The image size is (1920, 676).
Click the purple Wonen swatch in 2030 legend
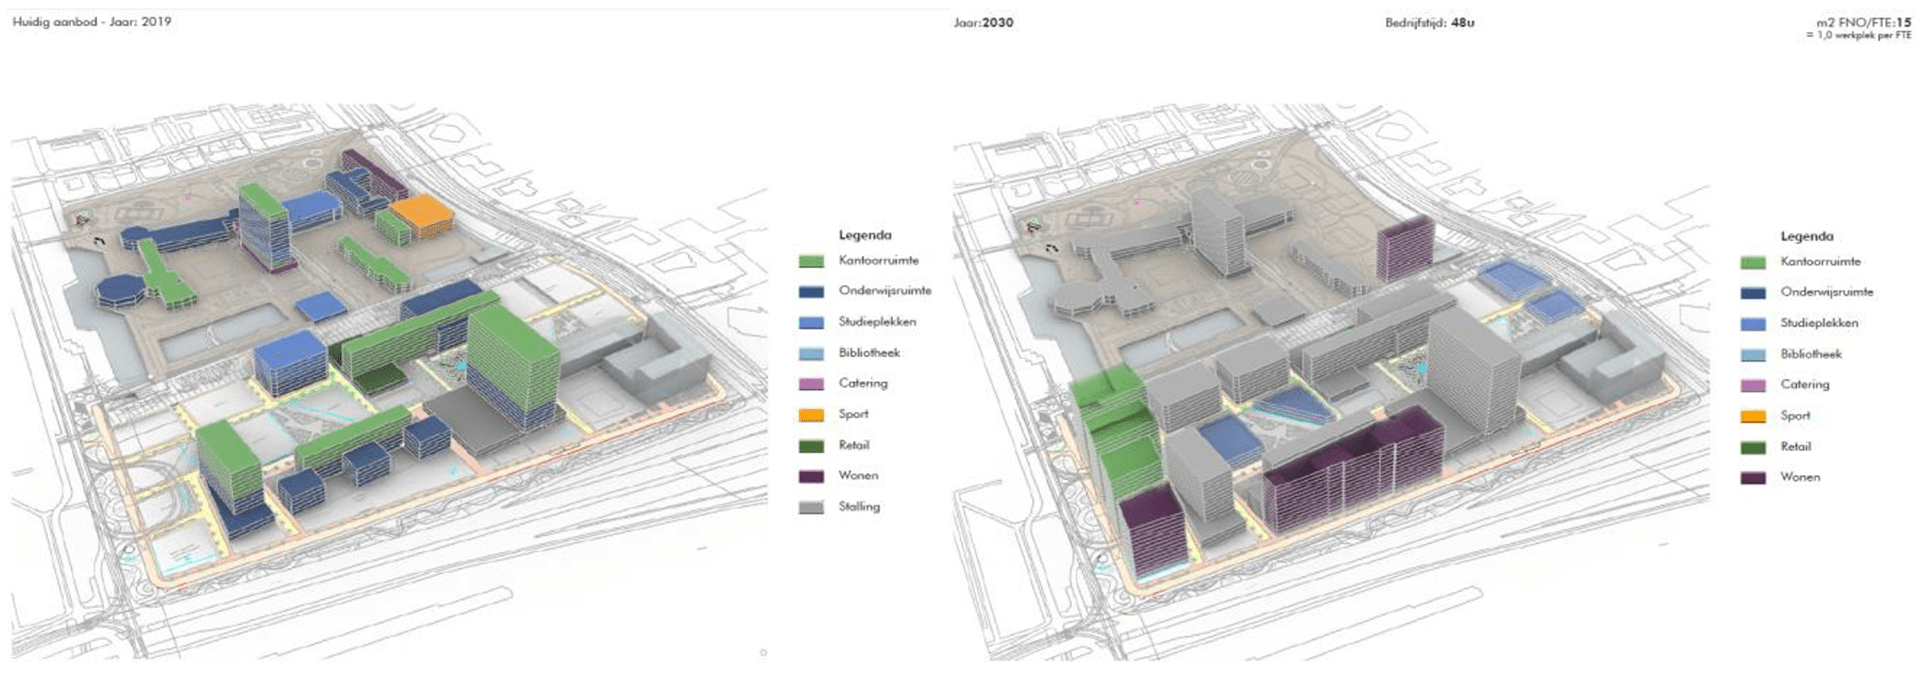pyautogui.click(x=1753, y=478)
